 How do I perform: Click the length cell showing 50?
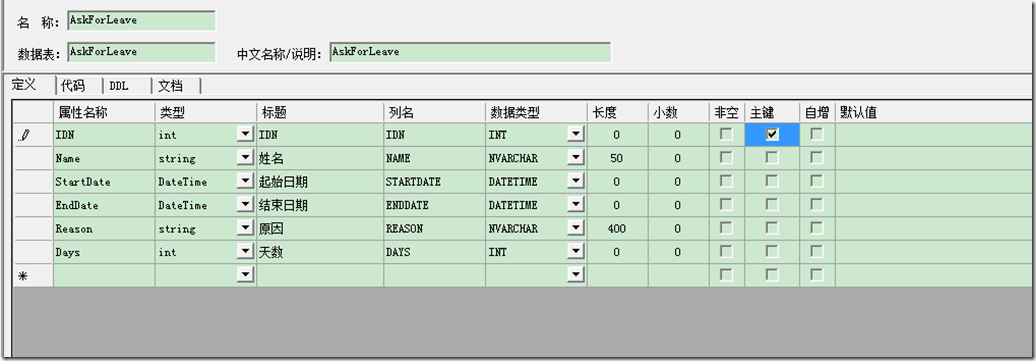coord(617,159)
